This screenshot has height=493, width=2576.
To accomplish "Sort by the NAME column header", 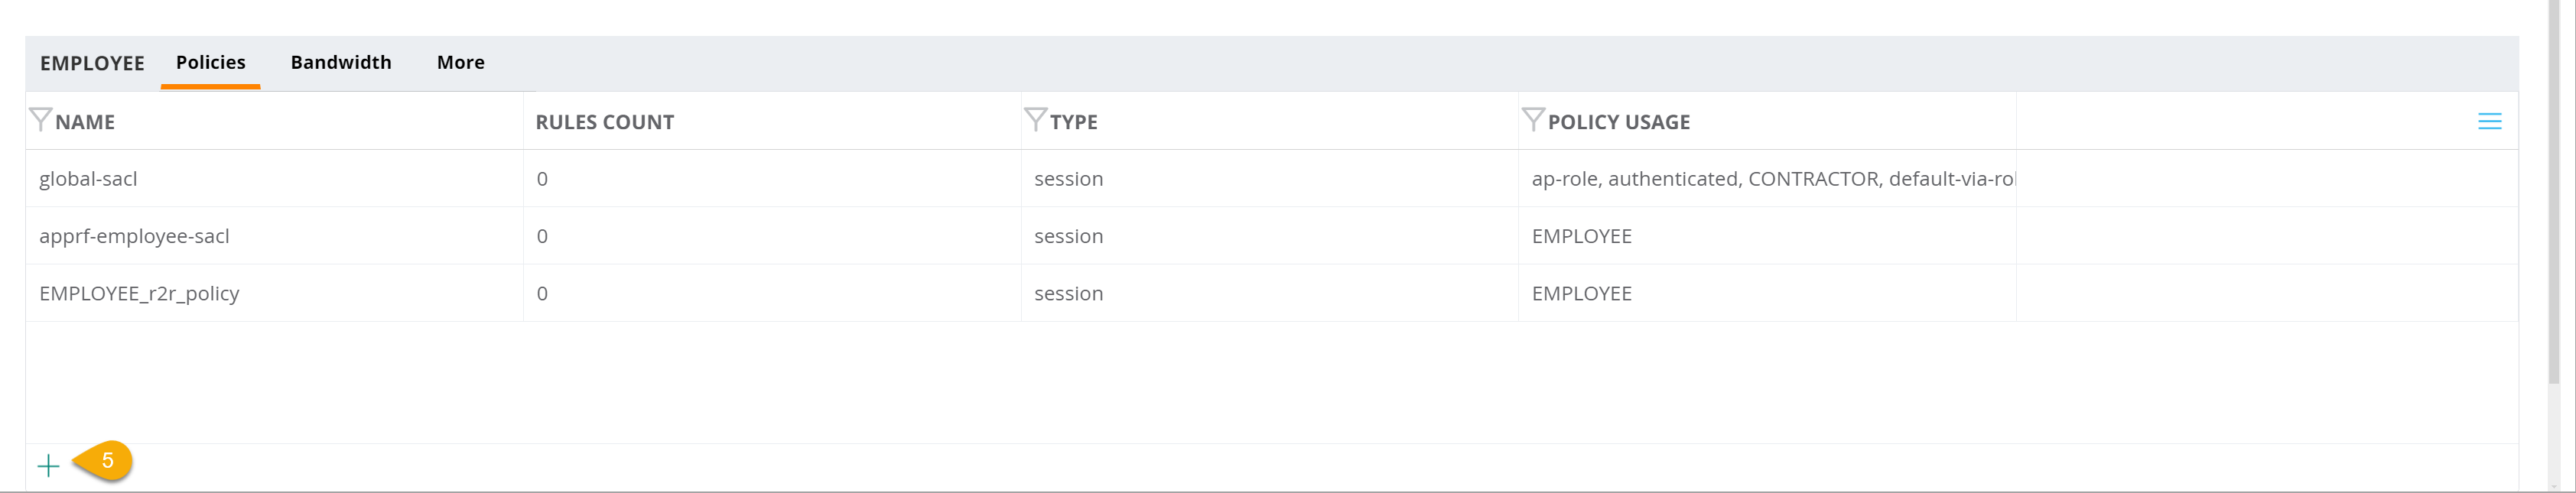I will 85,122.
